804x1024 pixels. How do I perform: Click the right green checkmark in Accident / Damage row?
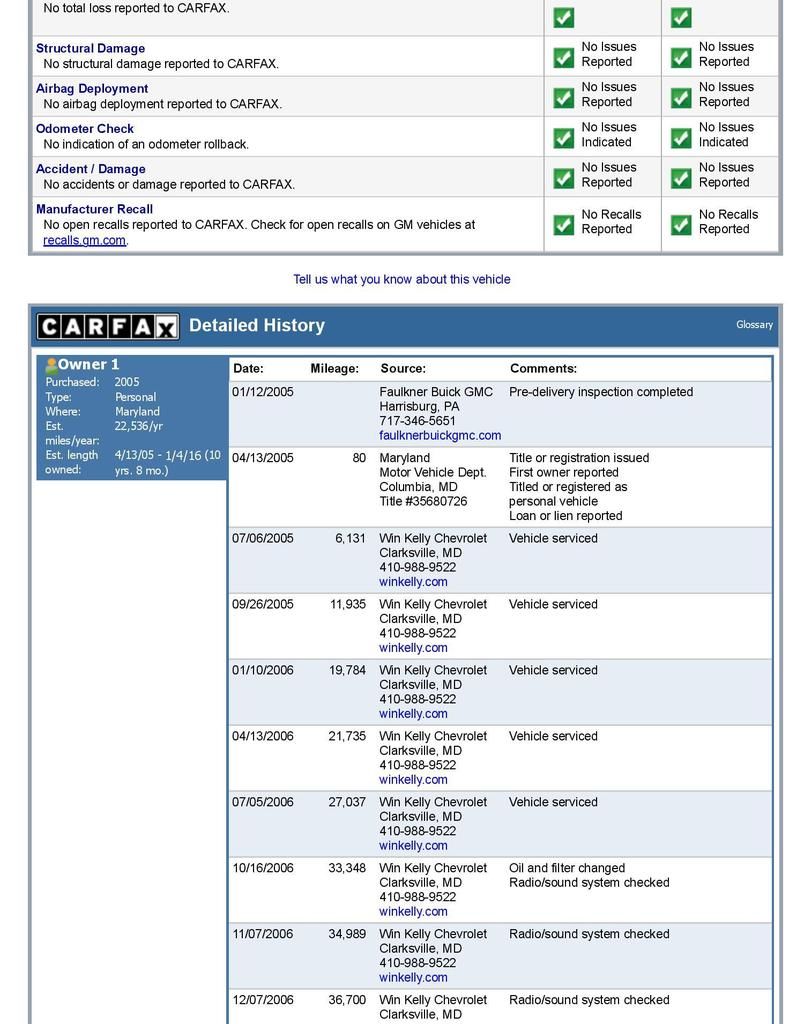click(681, 178)
